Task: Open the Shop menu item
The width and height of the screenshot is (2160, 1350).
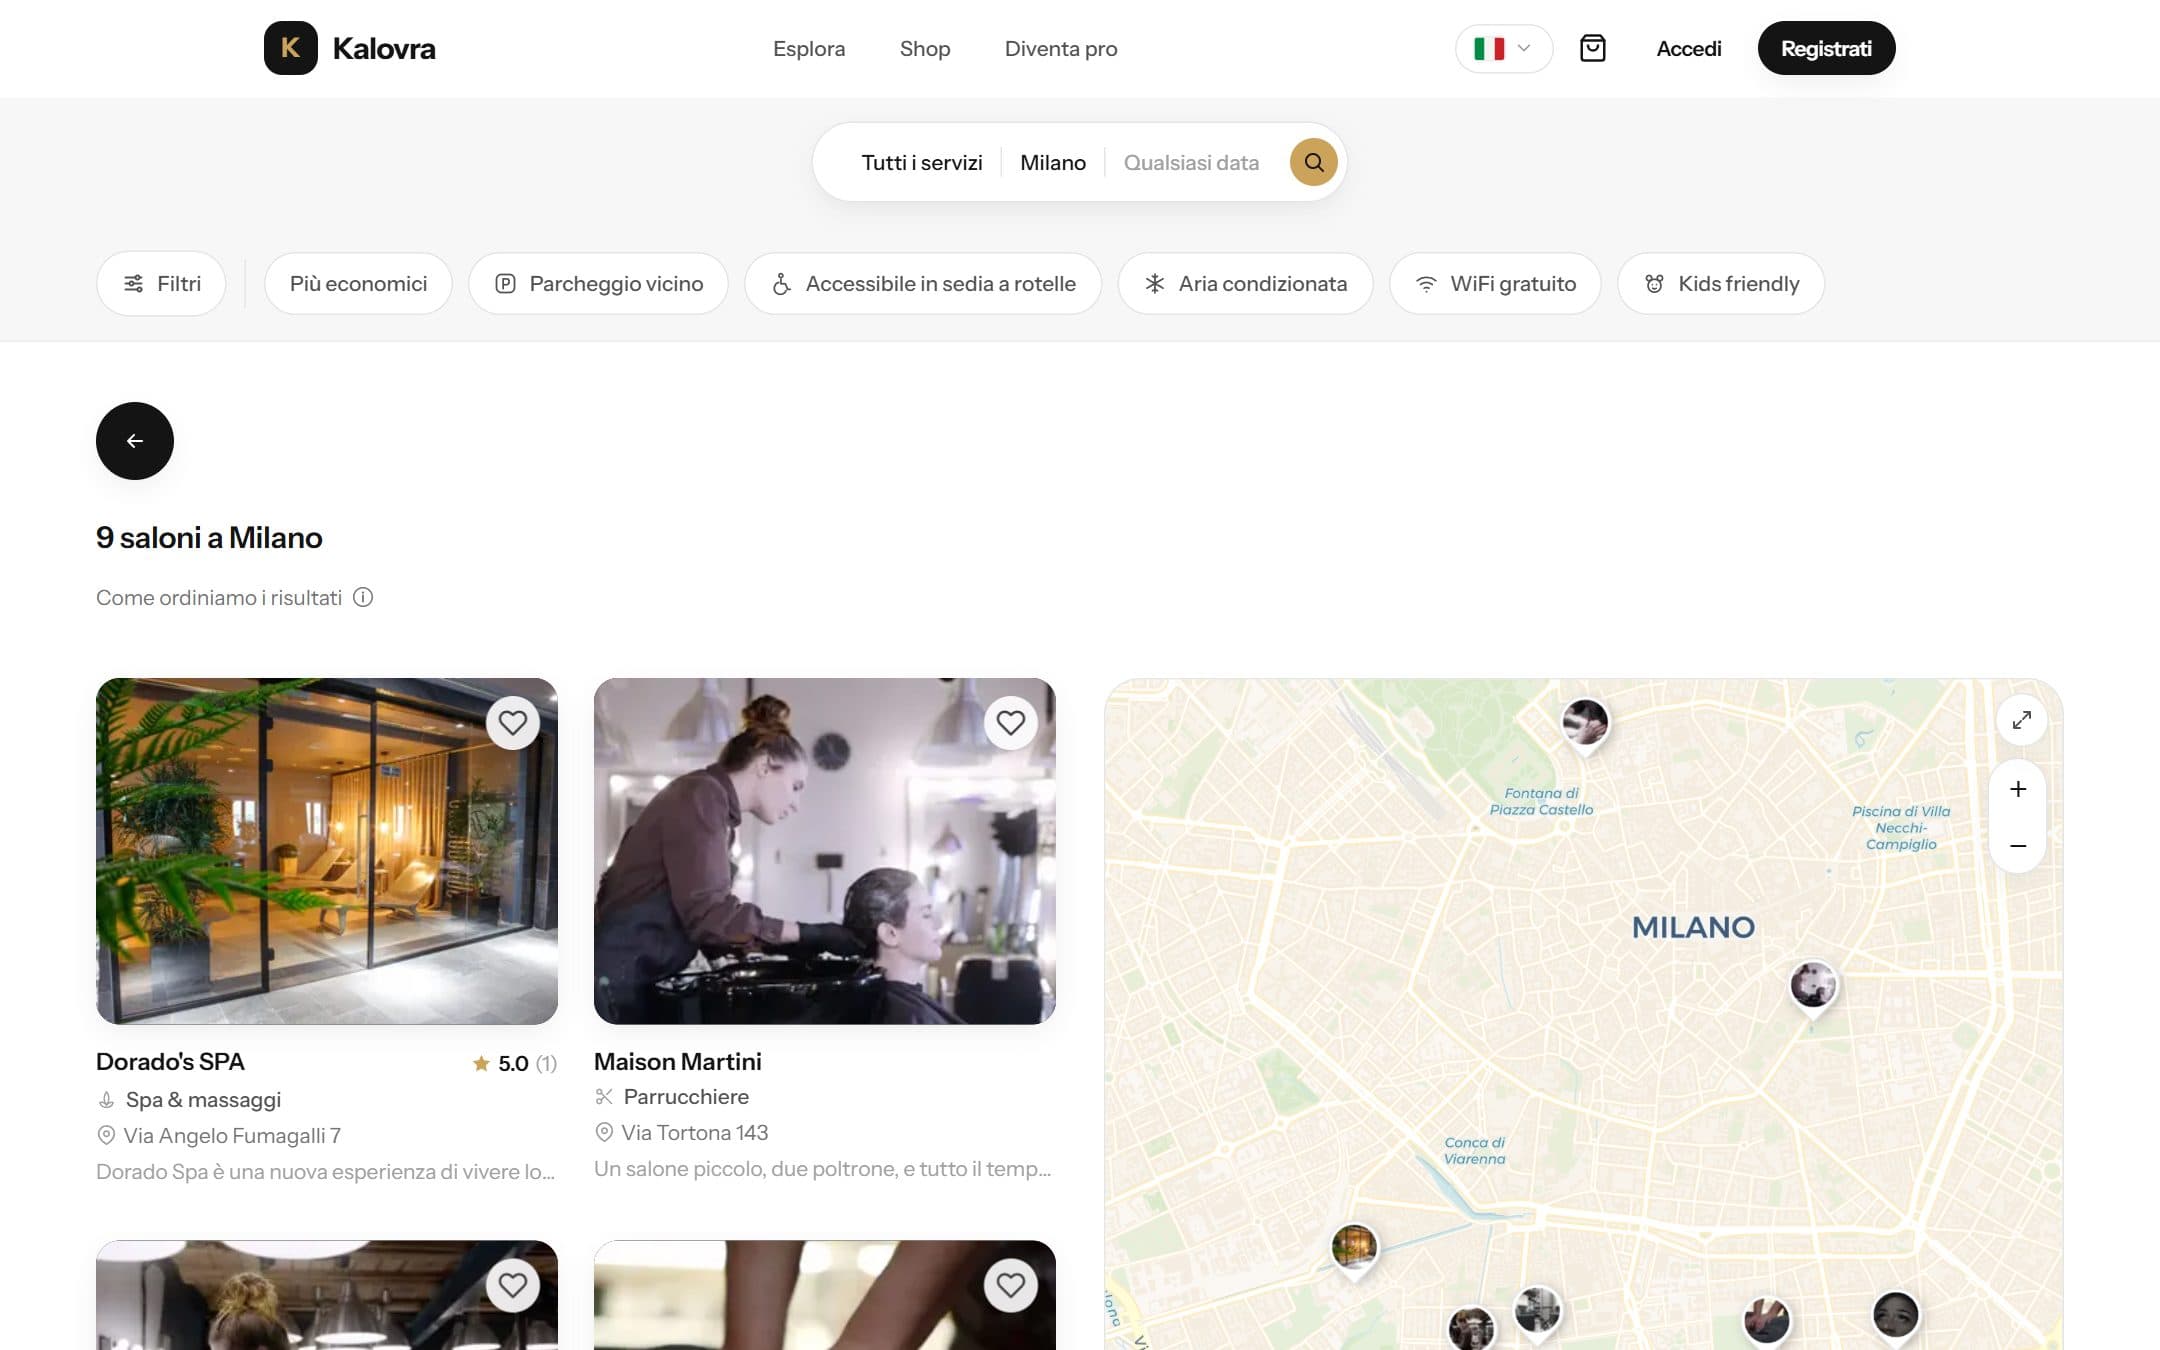Action: tap(924, 48)
